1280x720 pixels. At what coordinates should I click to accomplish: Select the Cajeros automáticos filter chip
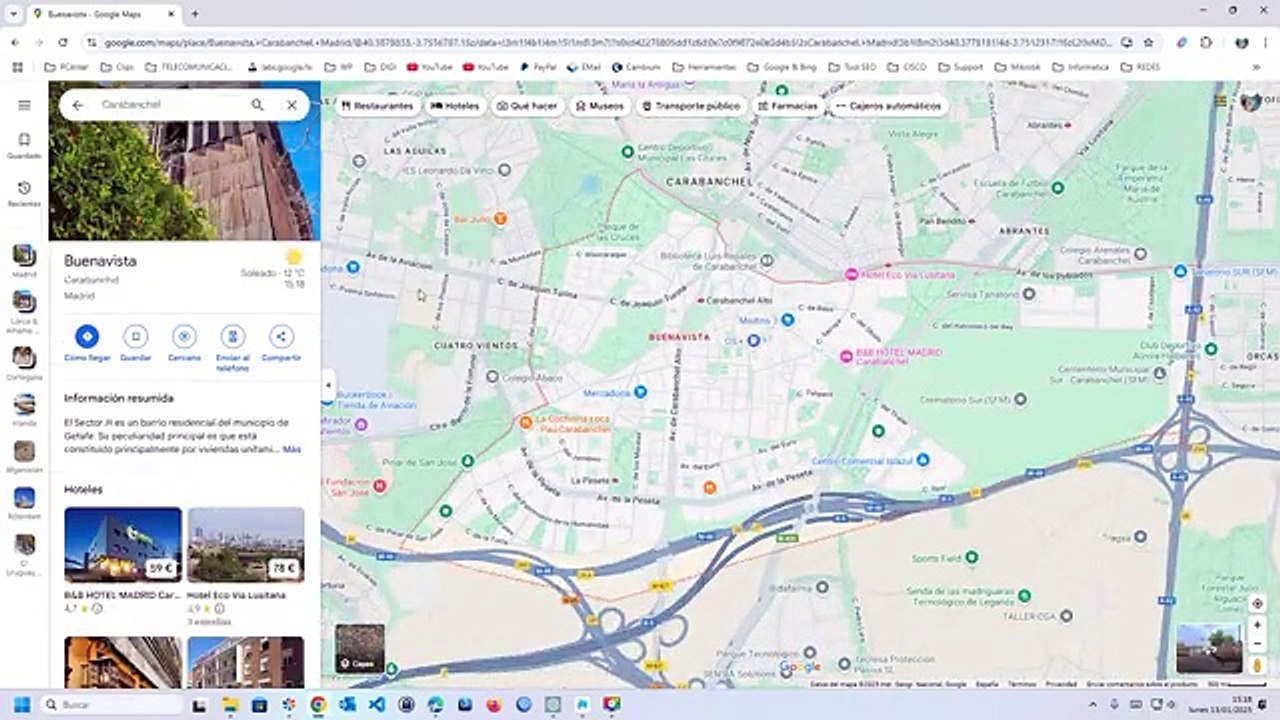coord(888,105)
